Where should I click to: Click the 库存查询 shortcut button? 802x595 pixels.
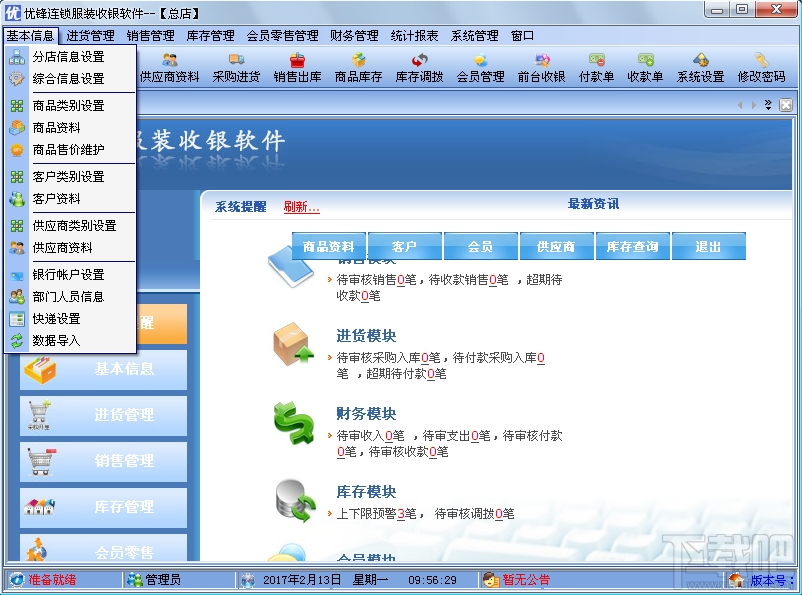click(x=633, y=247)
